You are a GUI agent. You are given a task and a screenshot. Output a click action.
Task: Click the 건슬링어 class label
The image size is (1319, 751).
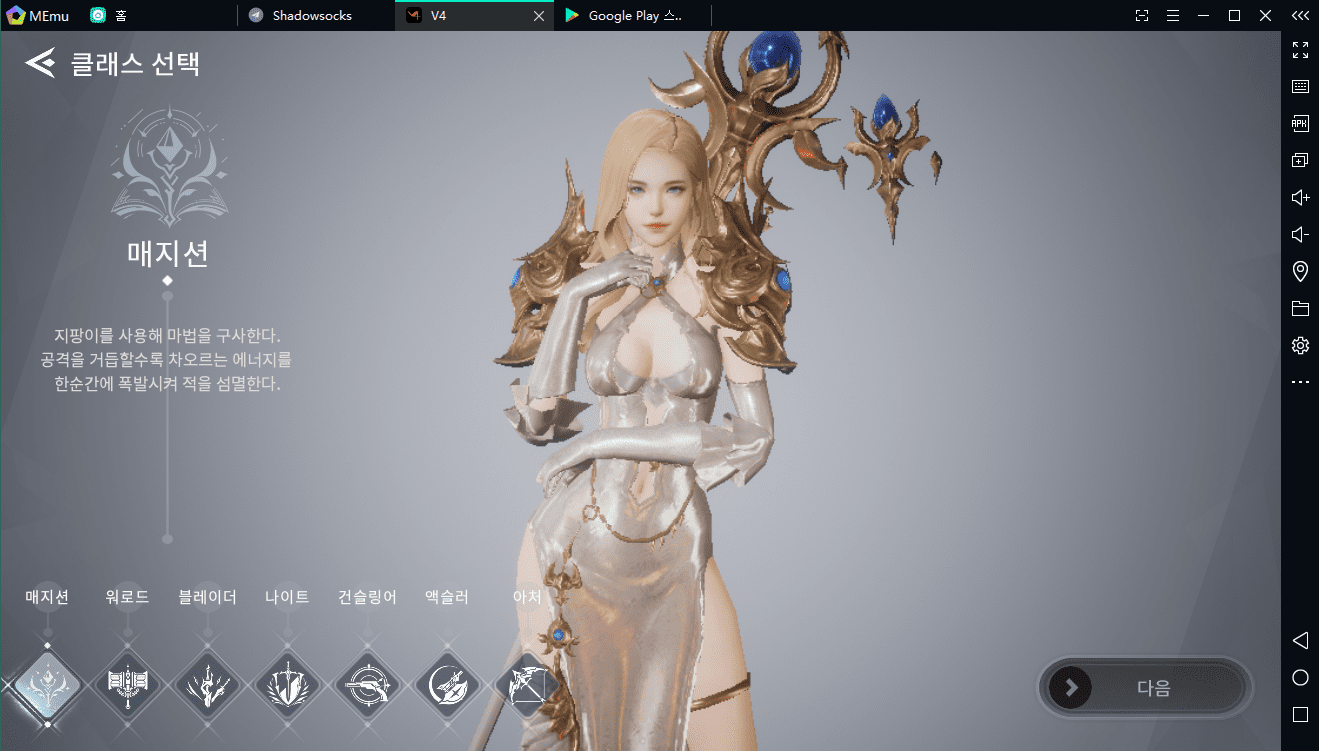367,597
